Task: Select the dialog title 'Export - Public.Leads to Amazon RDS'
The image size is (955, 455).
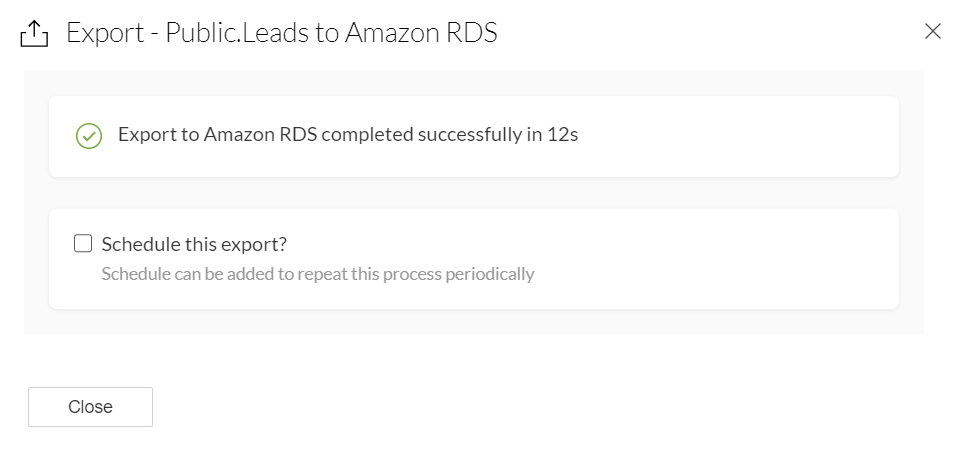Action: click(282, 33)
